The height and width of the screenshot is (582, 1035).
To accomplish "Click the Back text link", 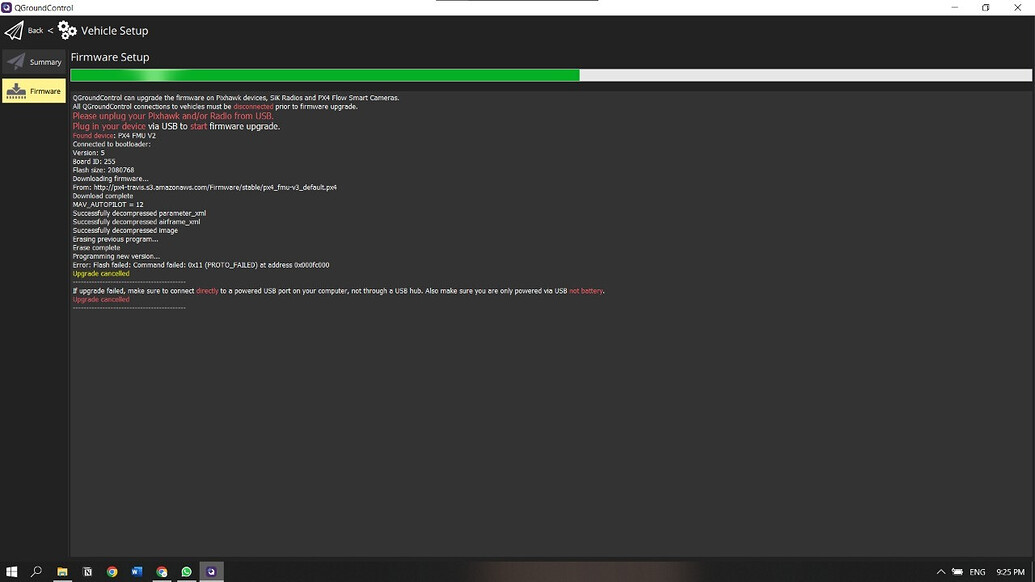I will pos(36,31).
